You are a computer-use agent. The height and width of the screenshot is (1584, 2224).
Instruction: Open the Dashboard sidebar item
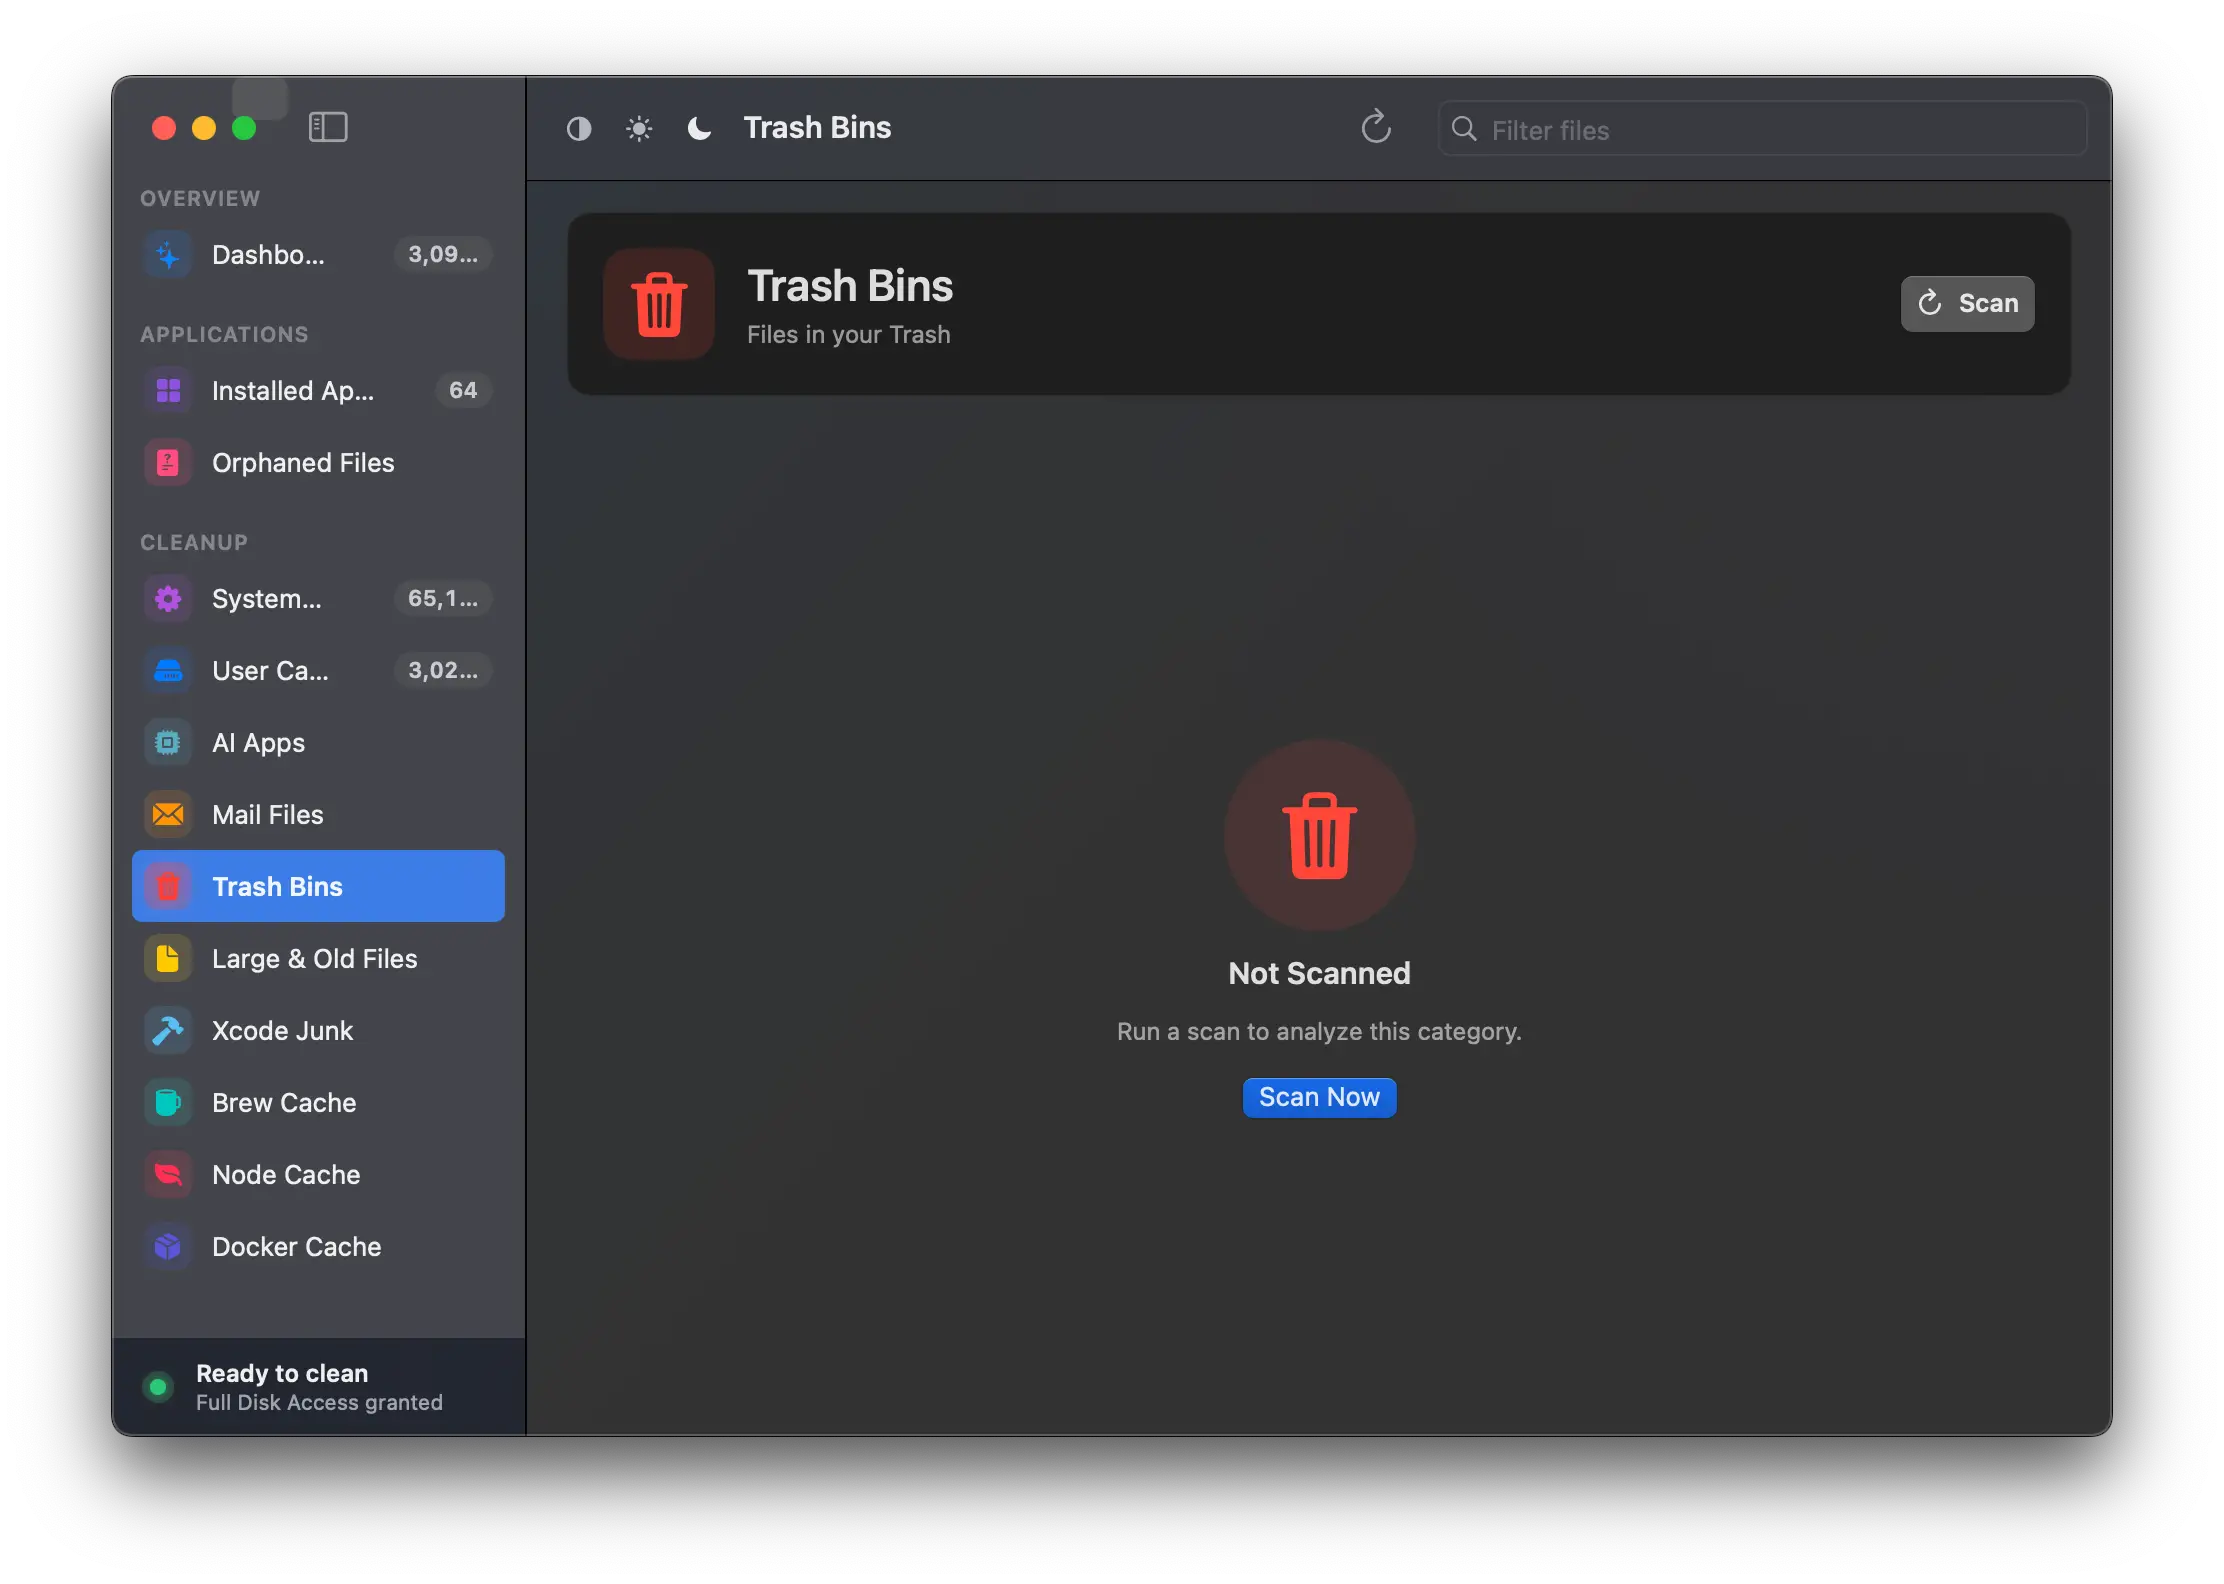tap(318, 255)
